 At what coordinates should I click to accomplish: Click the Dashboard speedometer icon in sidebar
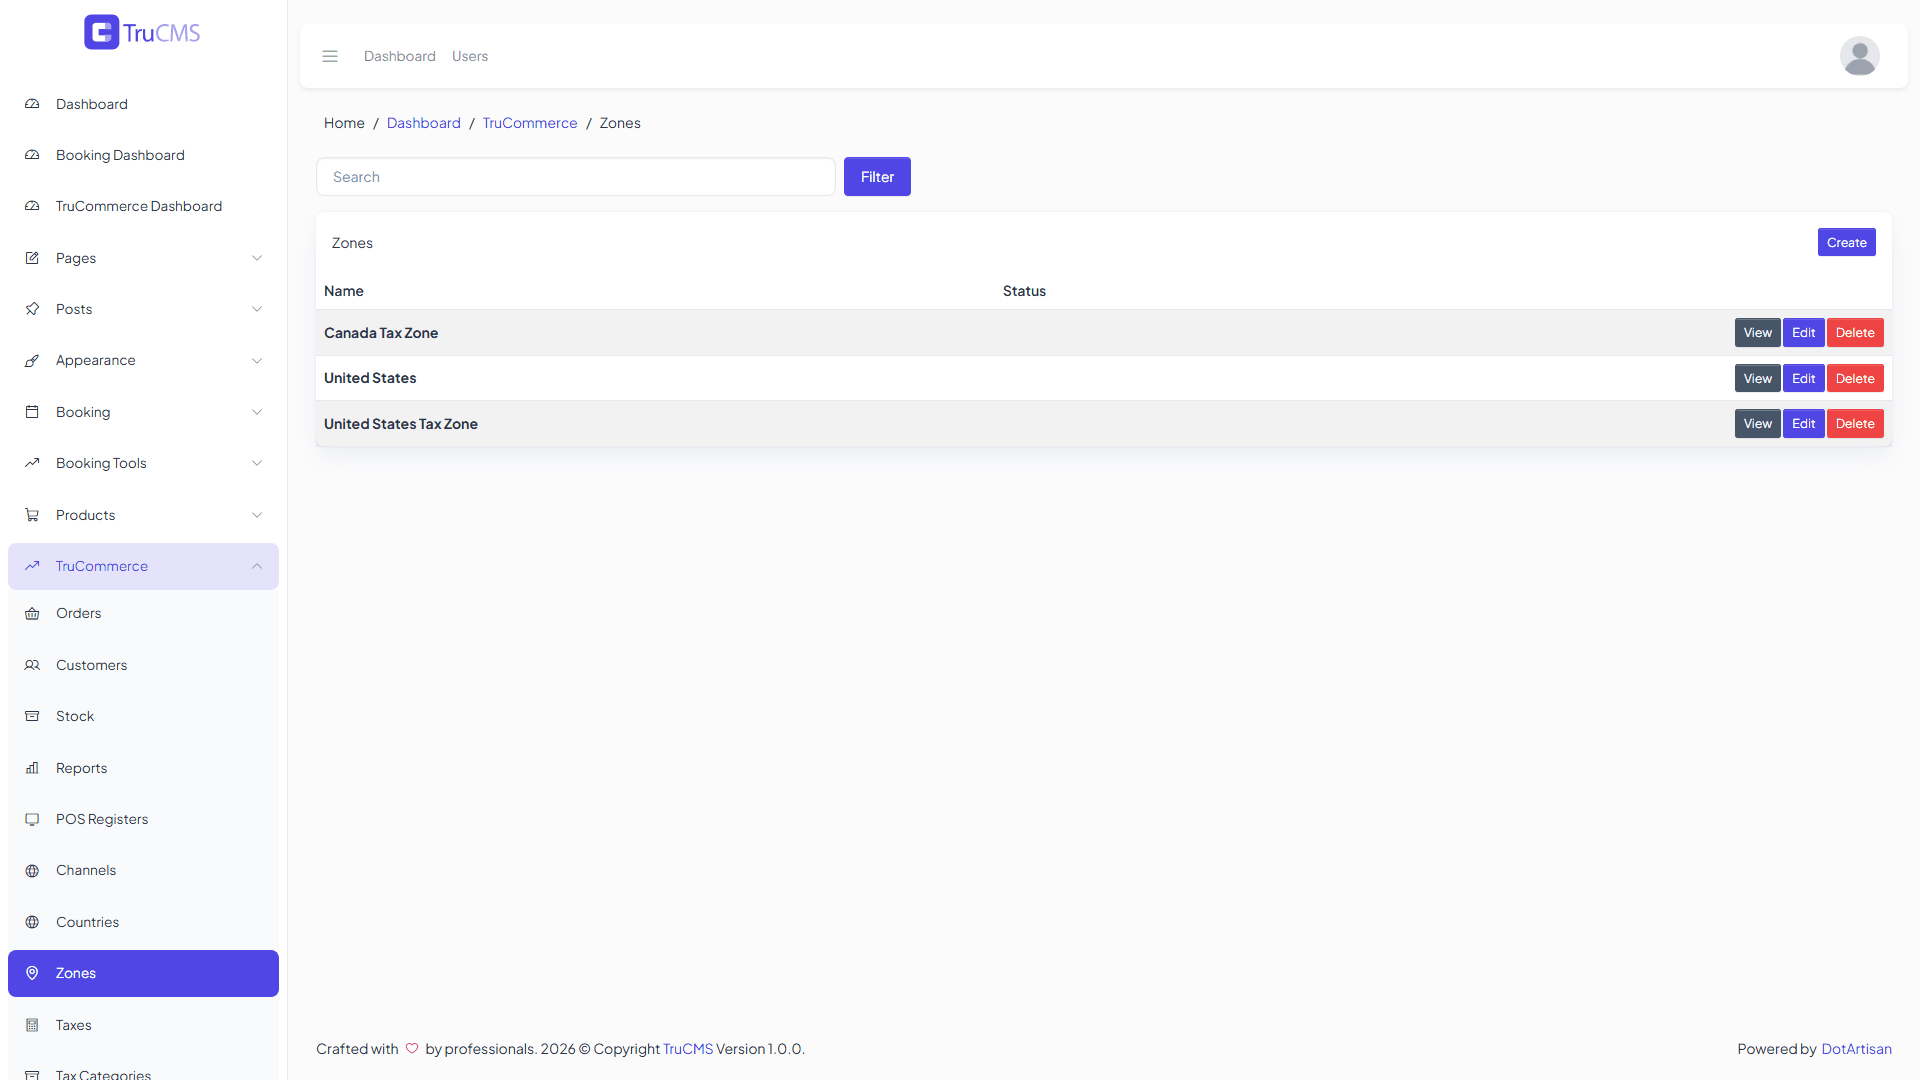coord(32,104)
